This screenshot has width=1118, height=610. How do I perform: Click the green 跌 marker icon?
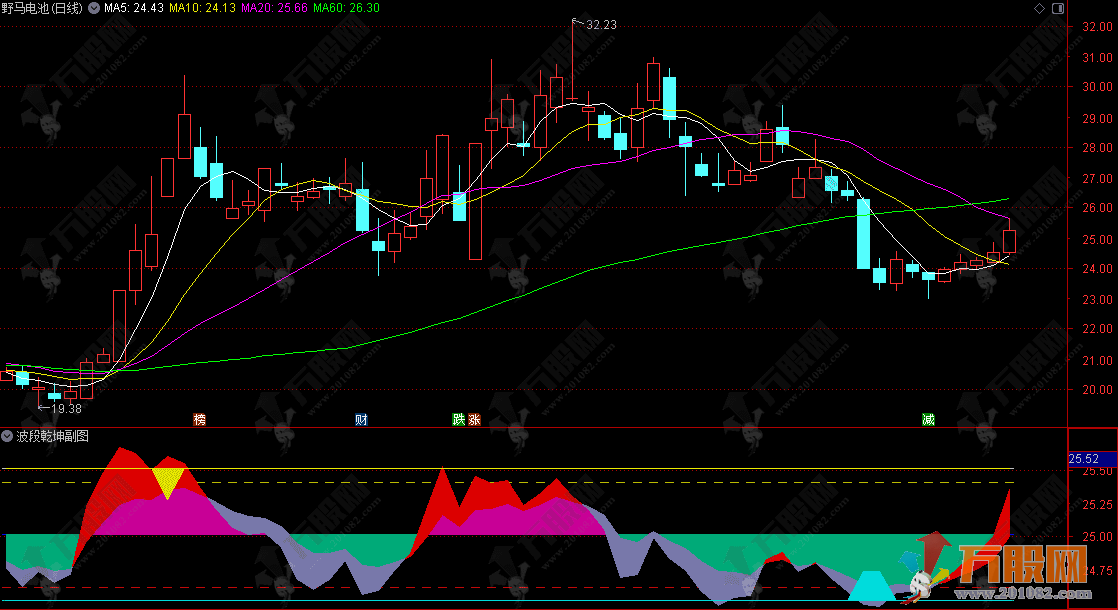458,420
